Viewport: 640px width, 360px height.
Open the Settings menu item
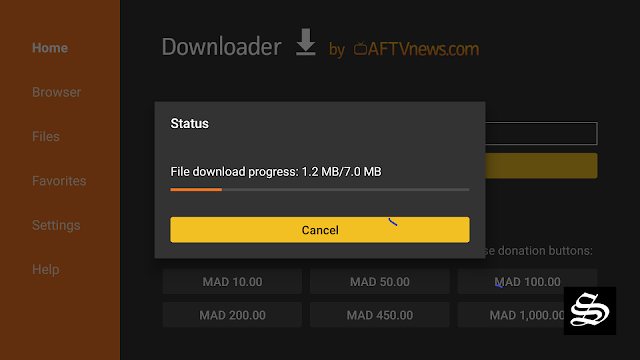56,225
